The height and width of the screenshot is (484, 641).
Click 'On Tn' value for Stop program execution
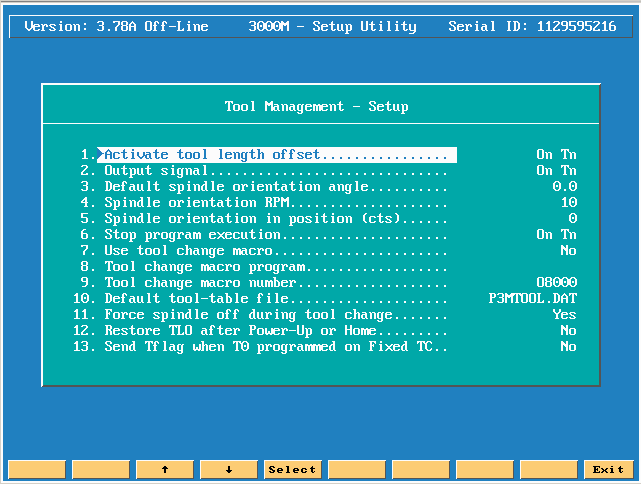(556, 235)
